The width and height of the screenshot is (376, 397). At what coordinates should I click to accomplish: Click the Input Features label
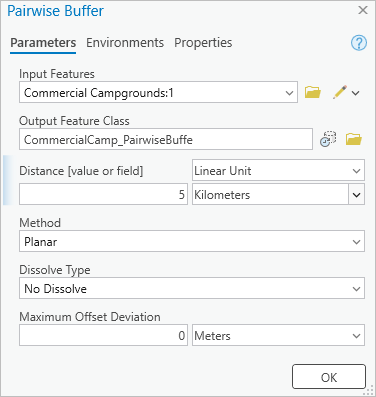click(57, 74)
